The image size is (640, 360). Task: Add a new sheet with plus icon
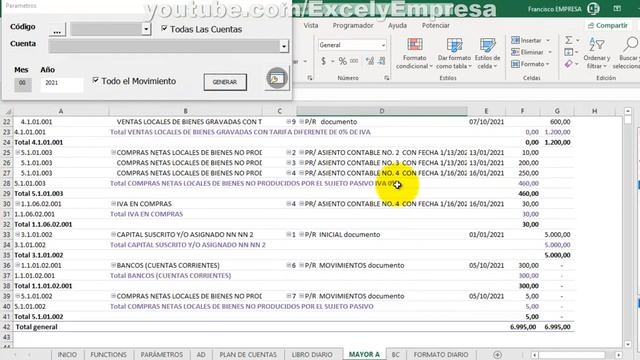497,355
